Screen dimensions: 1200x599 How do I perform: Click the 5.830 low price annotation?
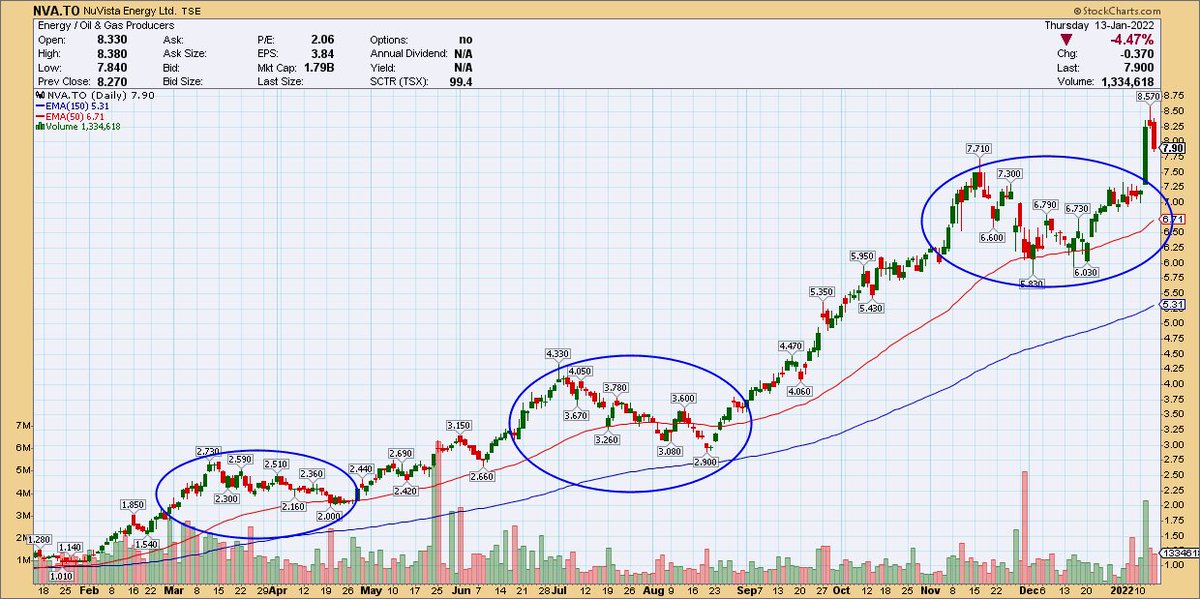click(x=1030, y=283)
